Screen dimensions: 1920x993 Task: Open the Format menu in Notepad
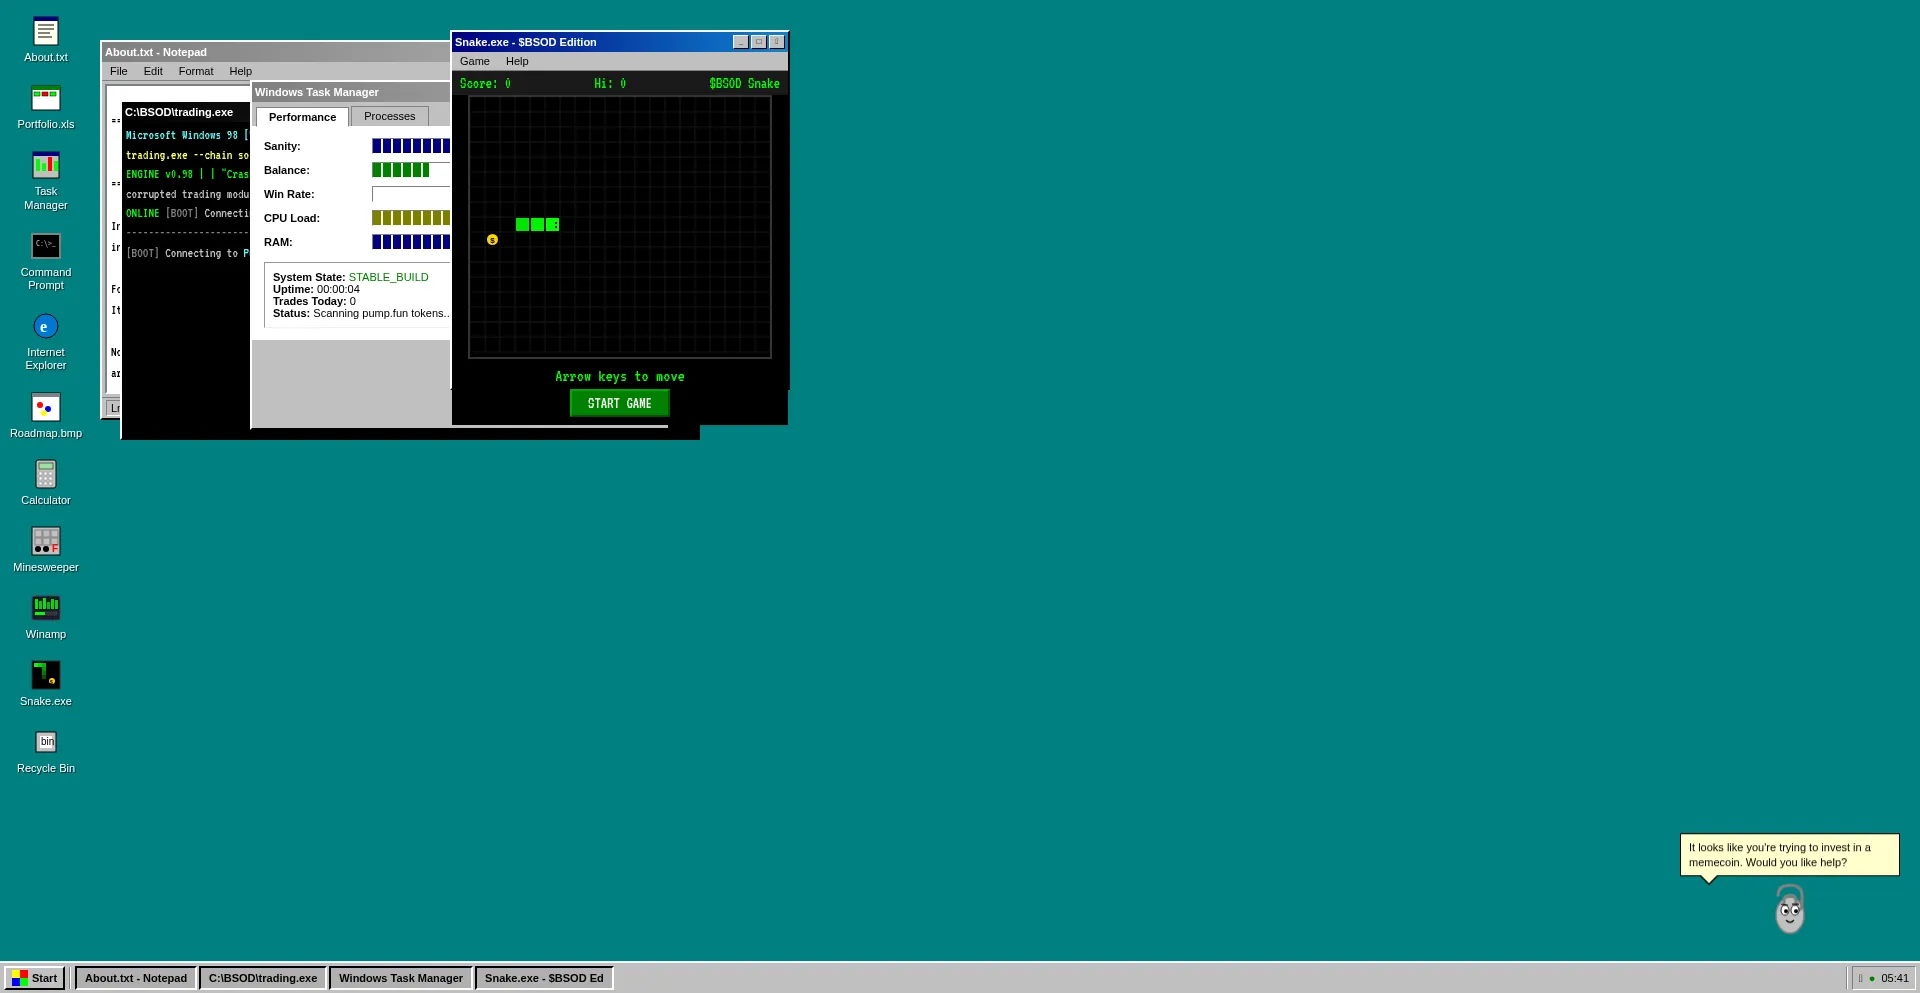[x=196, y=71]
